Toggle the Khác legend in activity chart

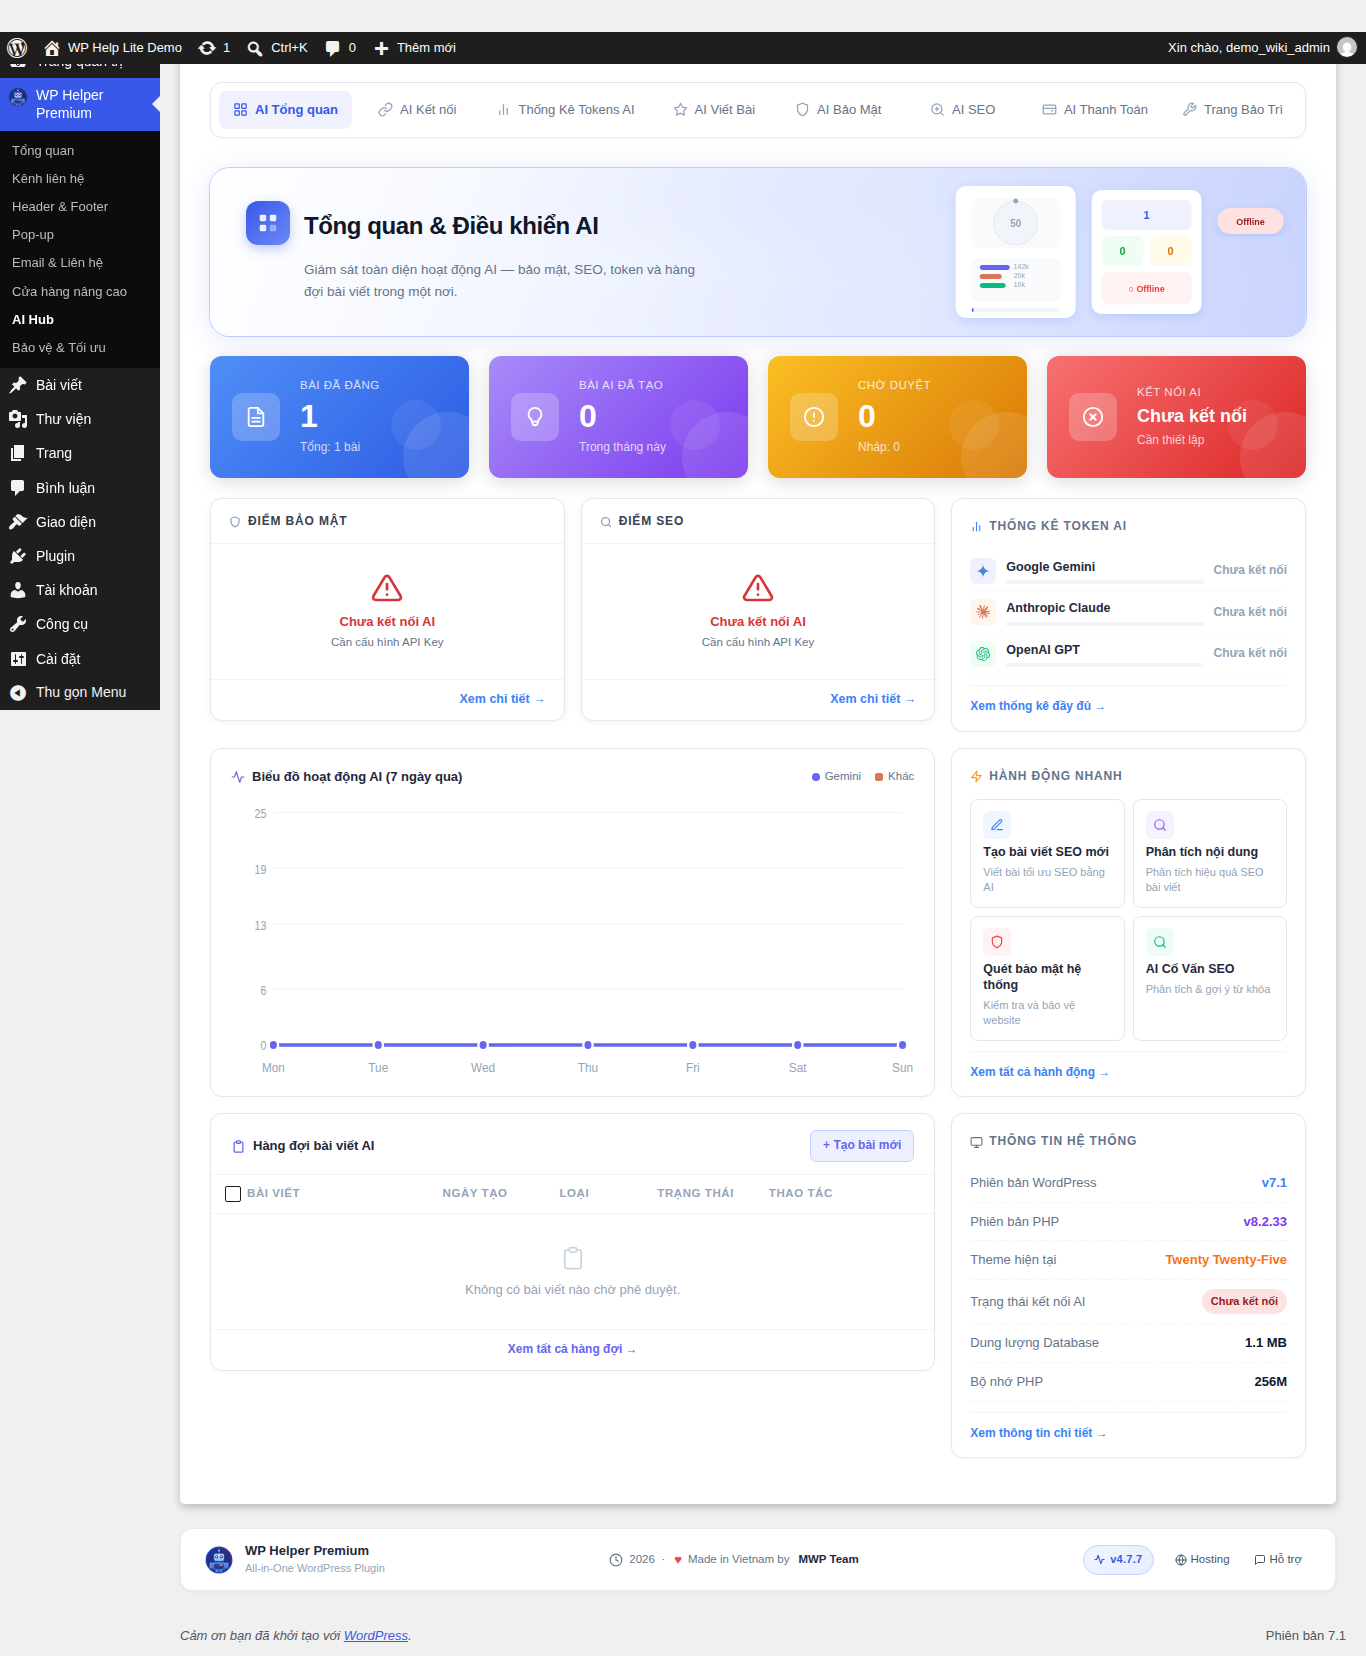click(895, 776)
